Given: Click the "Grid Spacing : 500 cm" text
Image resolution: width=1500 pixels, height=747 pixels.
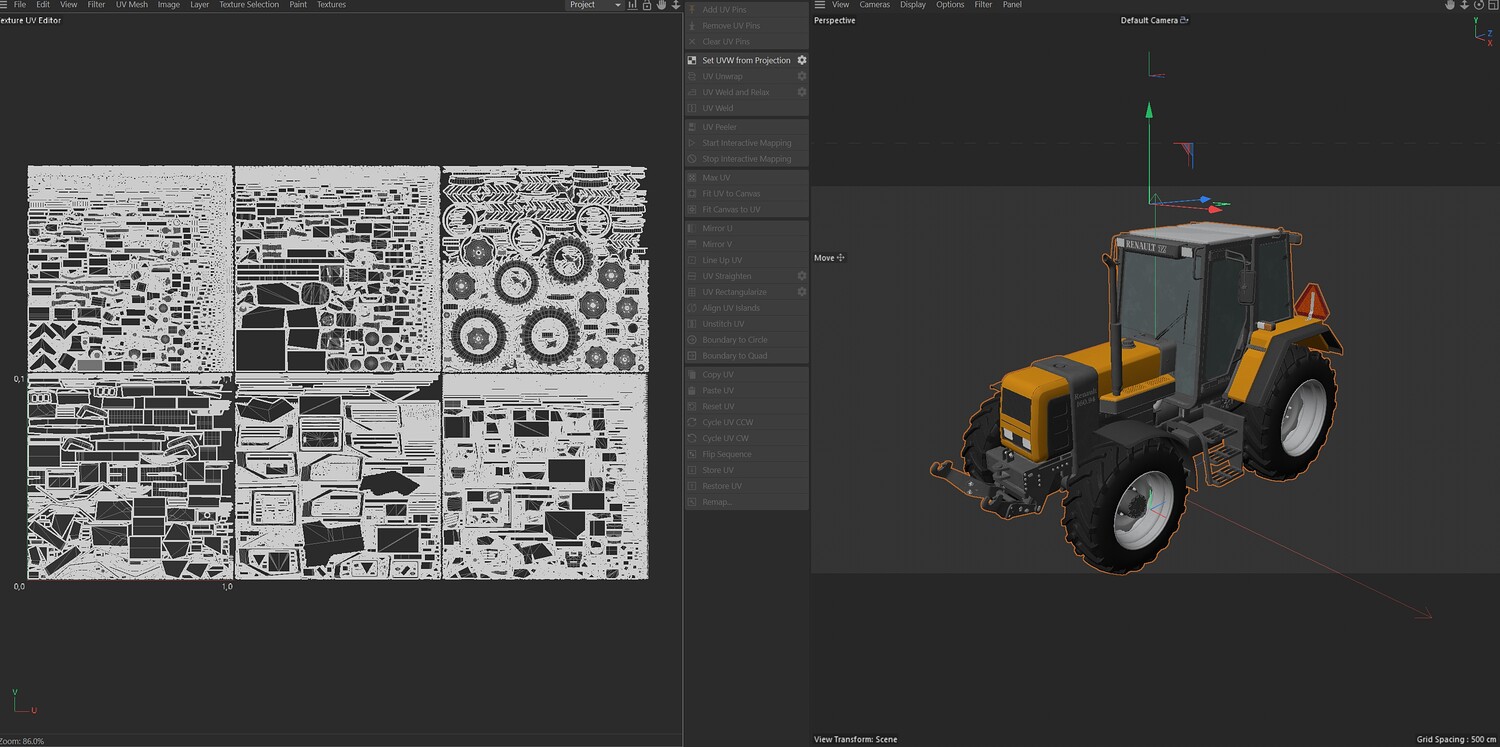Looking at the screenshot, I should tap(1456, 740).
